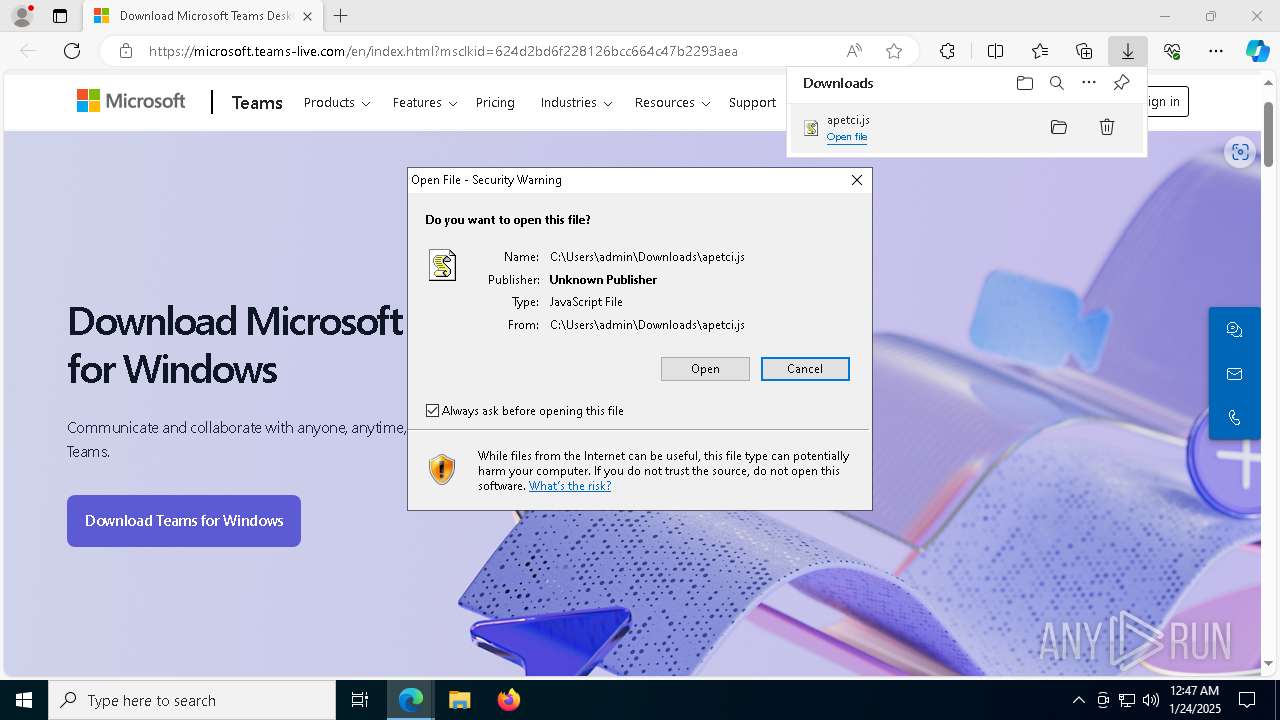Screen dimensions: 1280x720
Task: Close the Open File Security Warning dialog
Action: click(856, 180)
